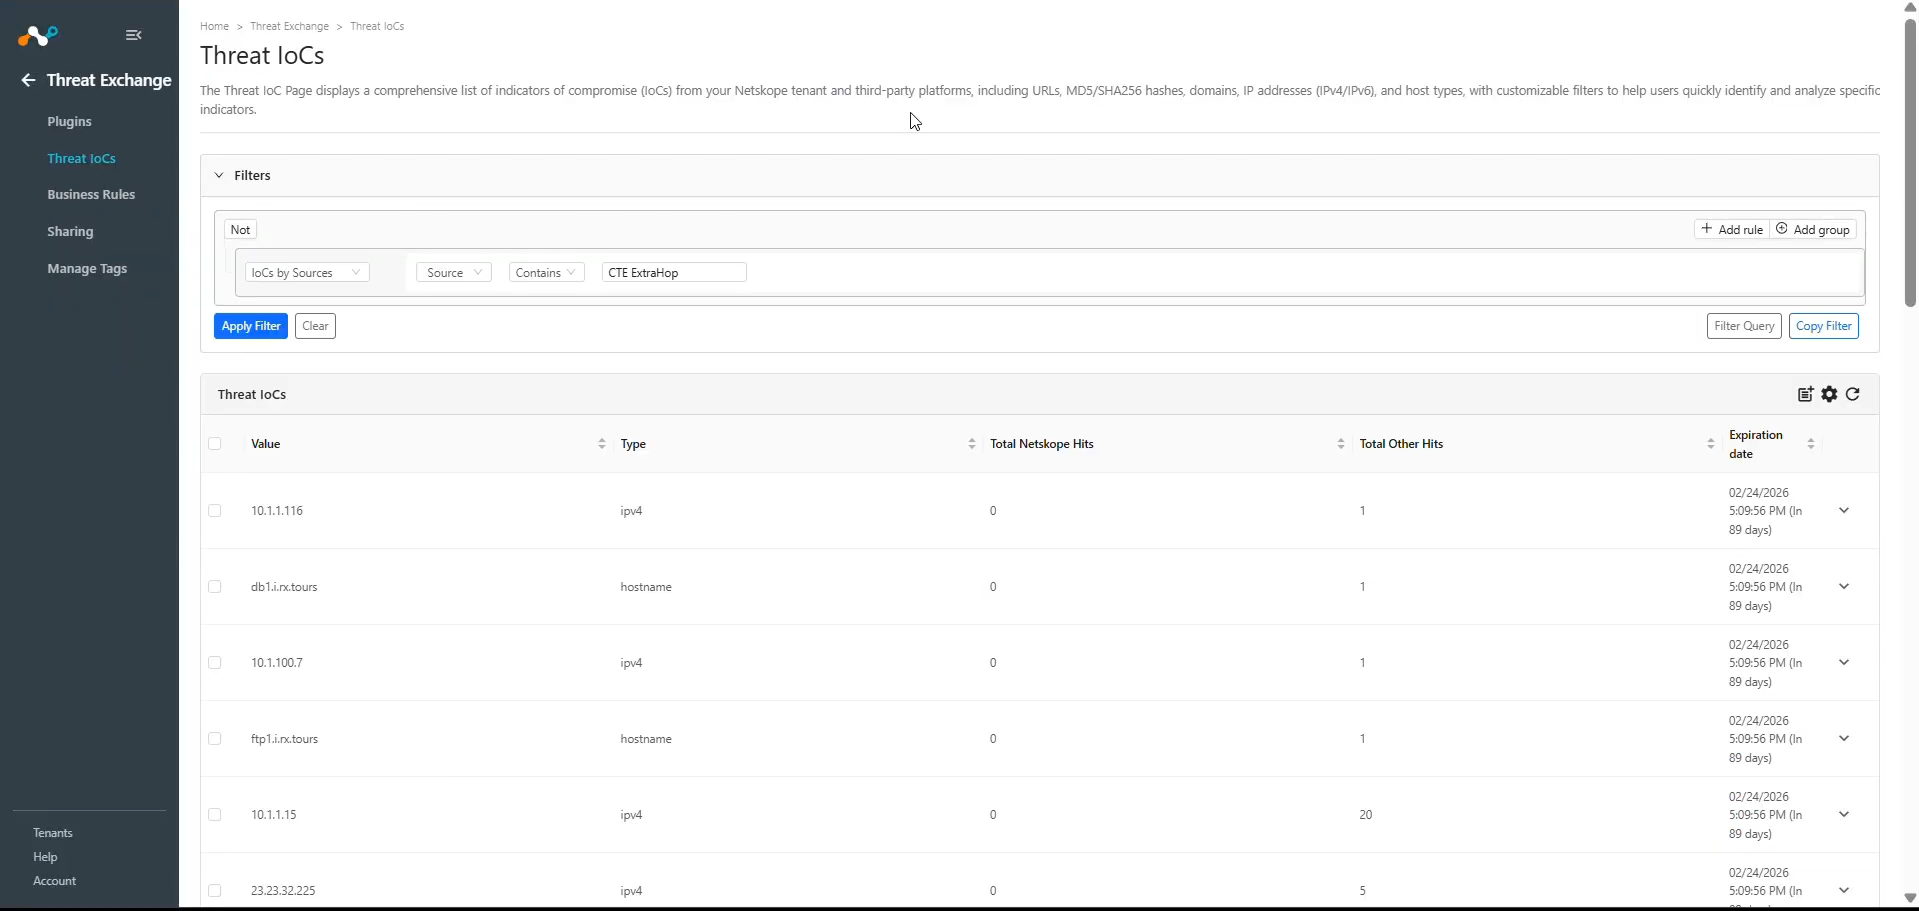Open Manage Tags in the sidebar
1919x911 pixels.
(x=87, y=269)
